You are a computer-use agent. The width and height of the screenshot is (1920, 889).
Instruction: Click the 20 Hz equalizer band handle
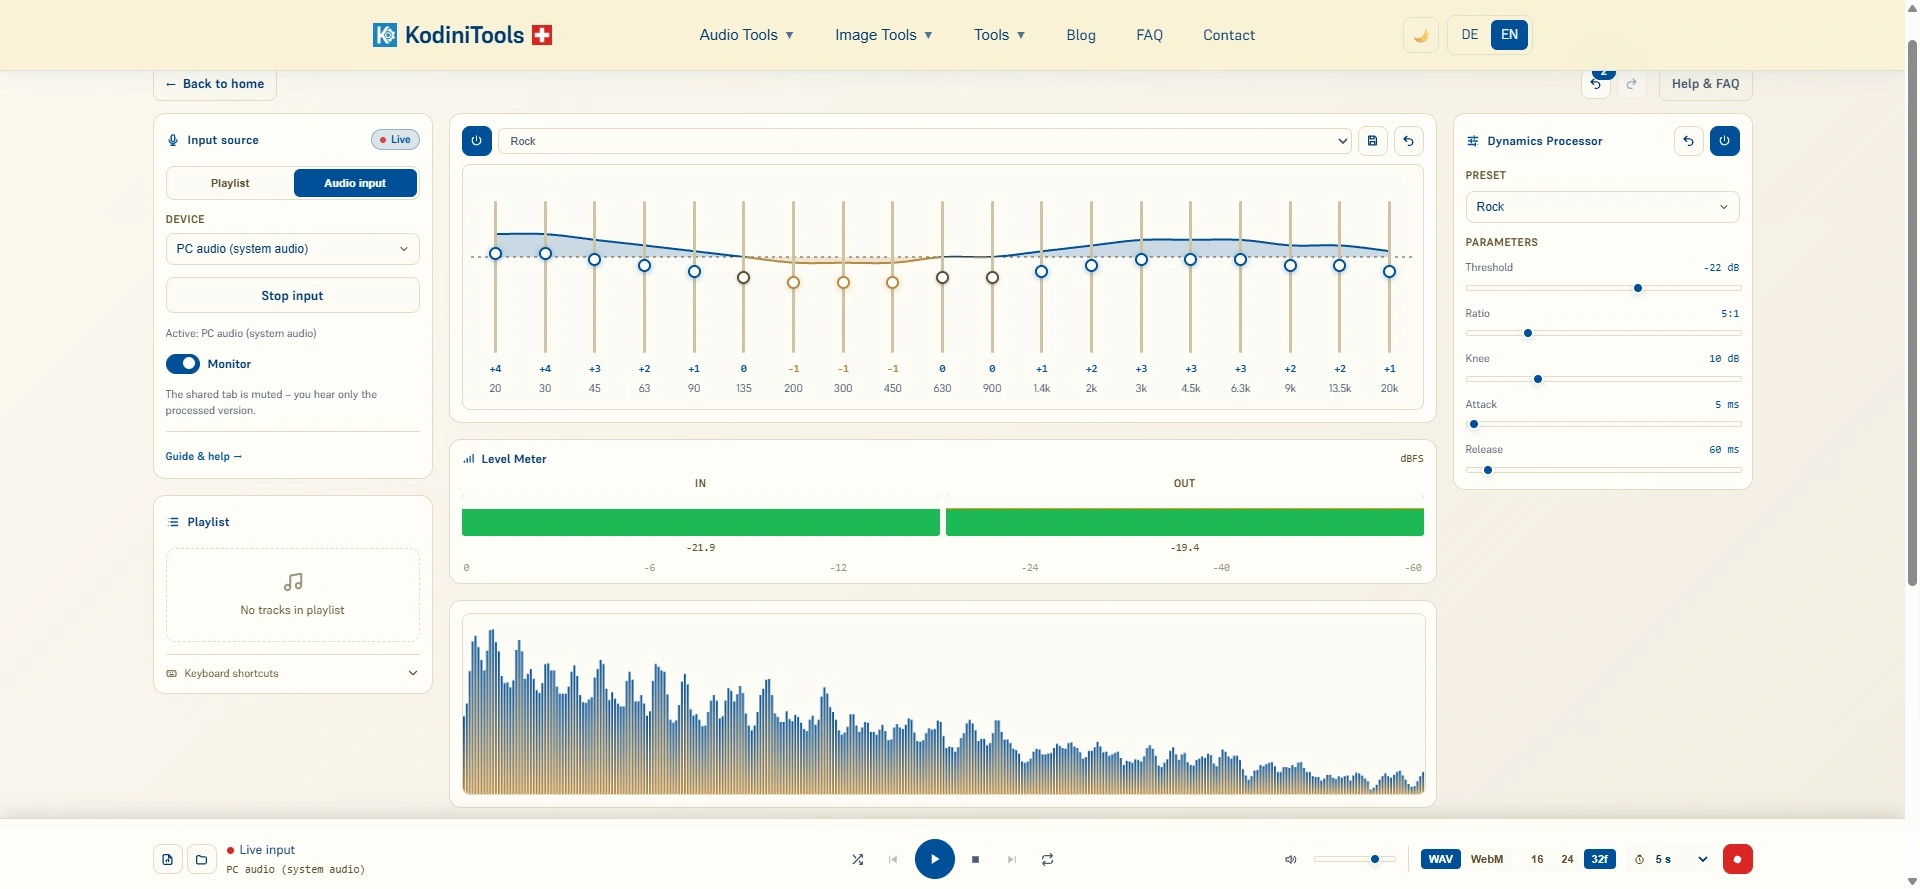coord(495,254)
